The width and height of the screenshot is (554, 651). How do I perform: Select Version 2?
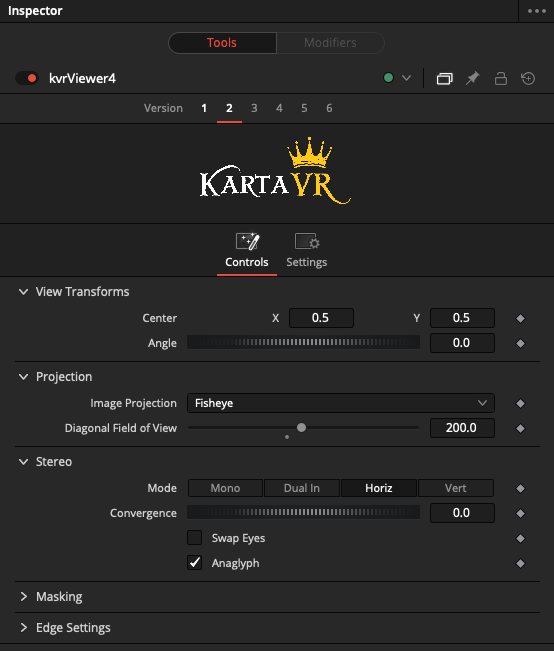[x=229, y=108]
